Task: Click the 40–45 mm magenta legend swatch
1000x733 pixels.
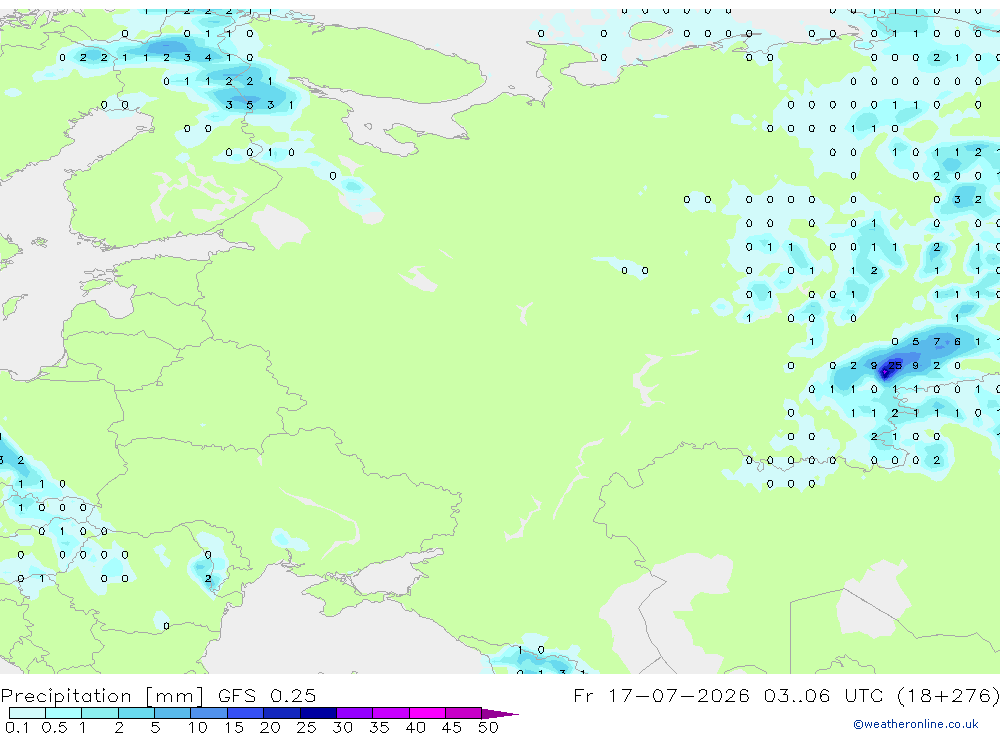Action: coord(427,713)
